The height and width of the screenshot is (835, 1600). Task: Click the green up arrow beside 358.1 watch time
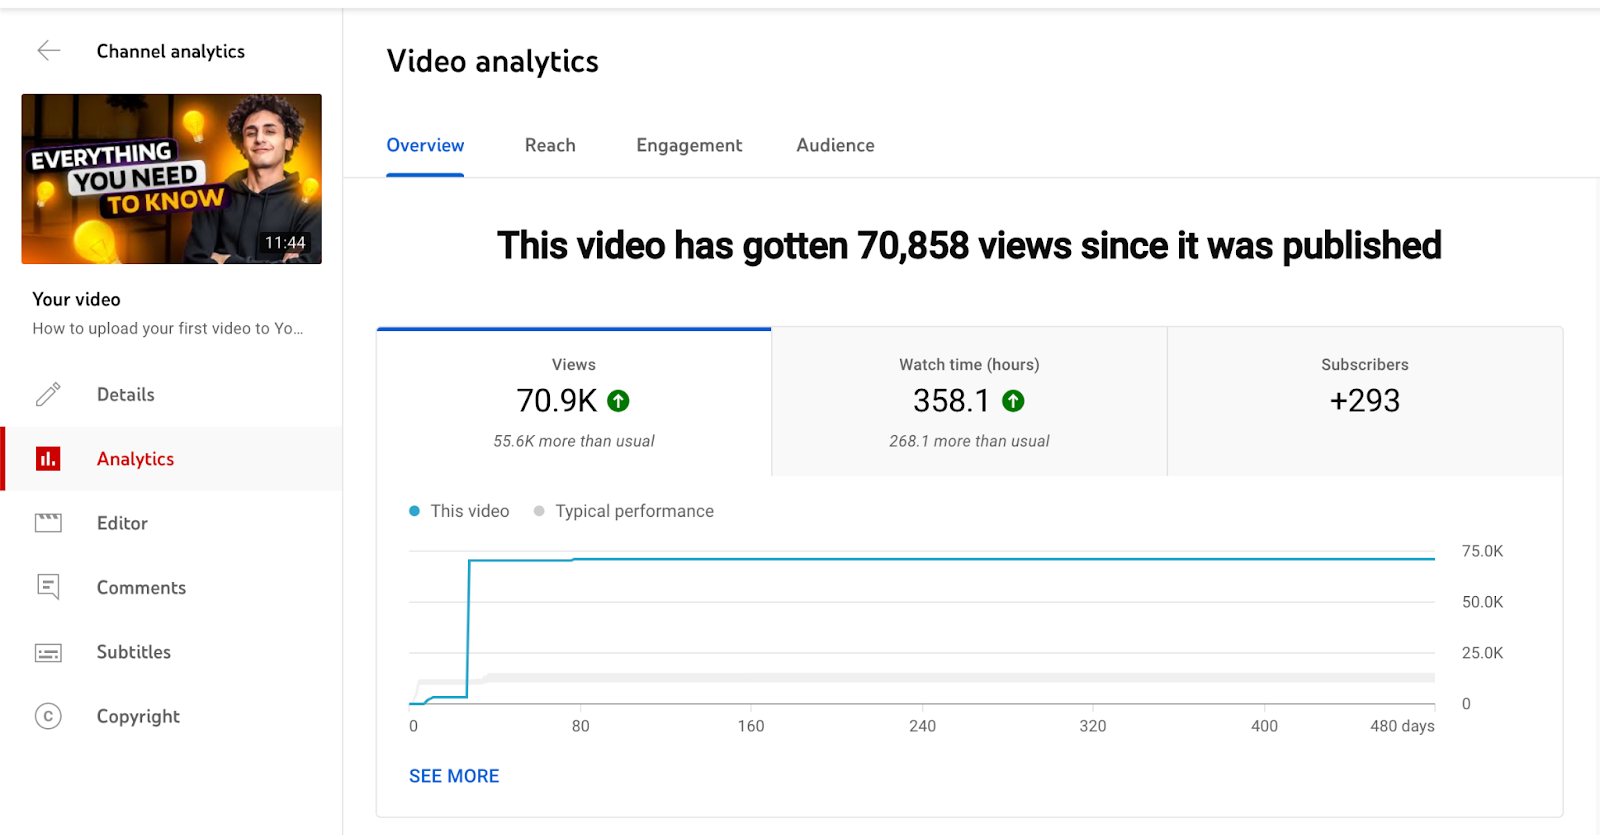click(x=1013, y=401)
